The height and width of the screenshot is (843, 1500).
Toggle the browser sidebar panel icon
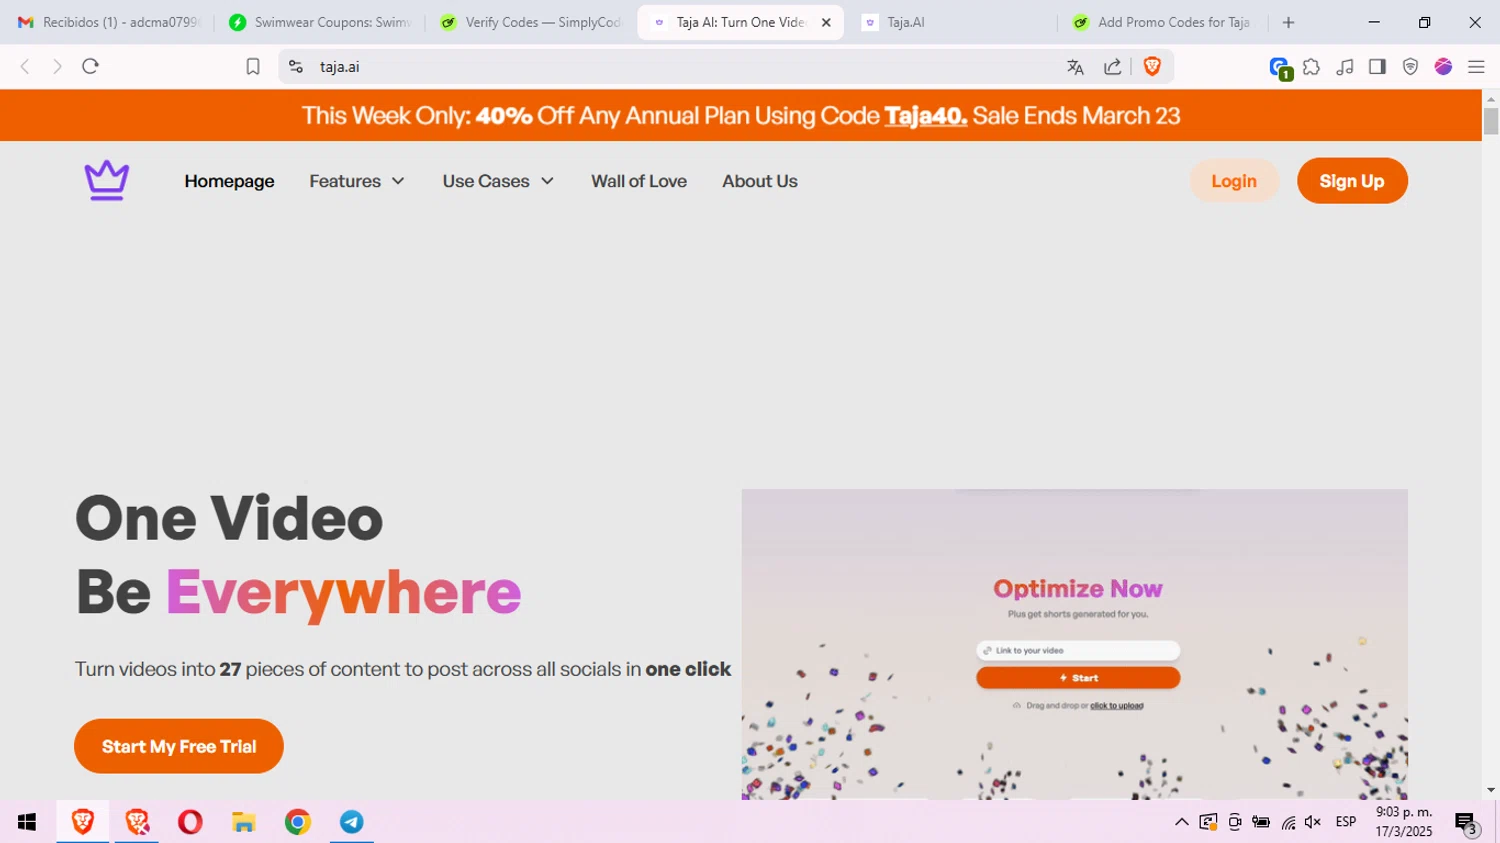coord(1377,67)
